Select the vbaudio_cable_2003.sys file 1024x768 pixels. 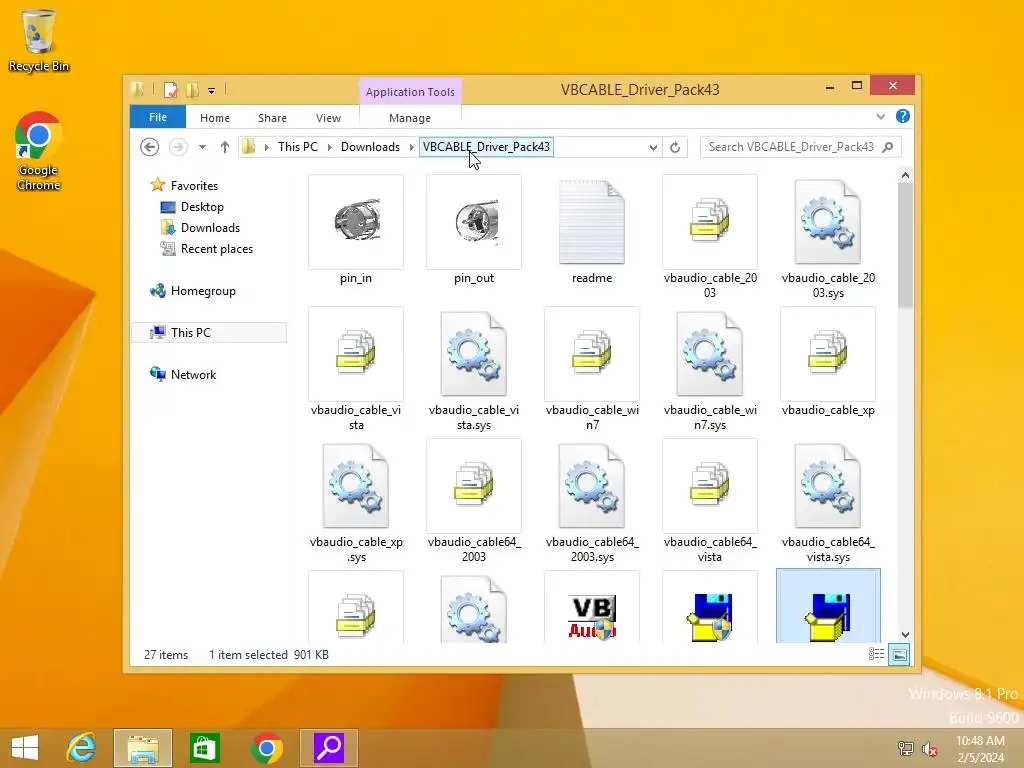[828, 236]
